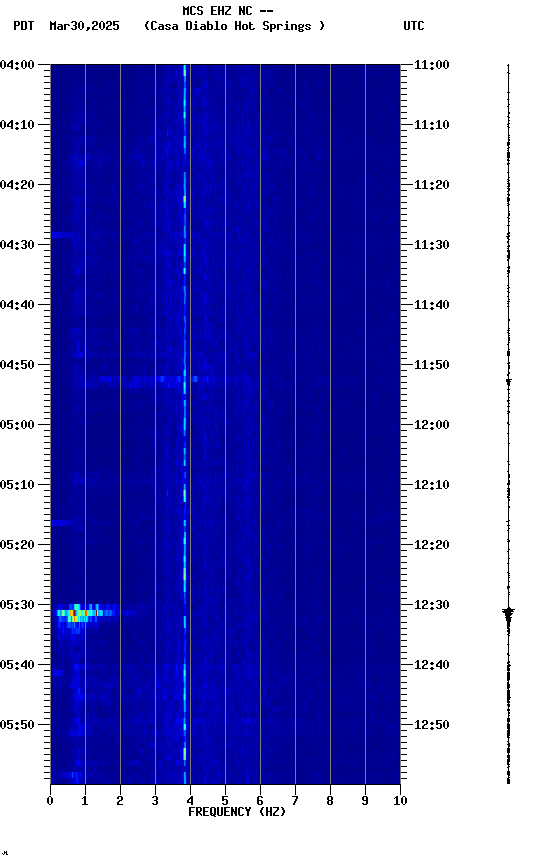Click the 'FREQUENCY (HZ)' axis label
Viewport: 552px width, 864px height.
(x=237, y=812)
